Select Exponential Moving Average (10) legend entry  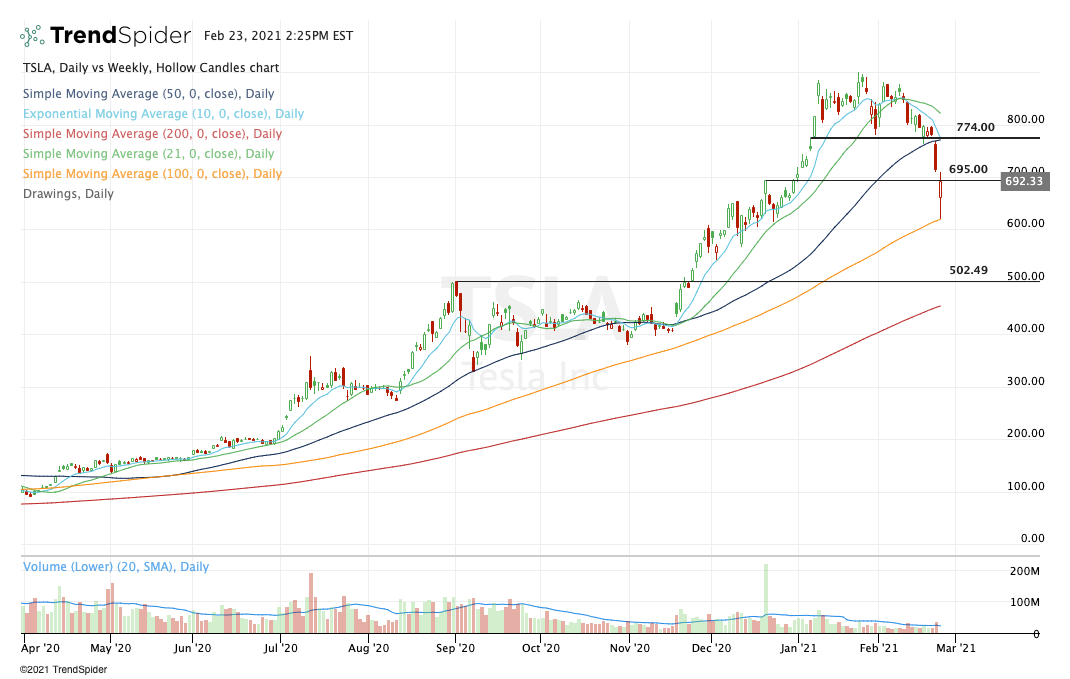[x=164, y=114]
